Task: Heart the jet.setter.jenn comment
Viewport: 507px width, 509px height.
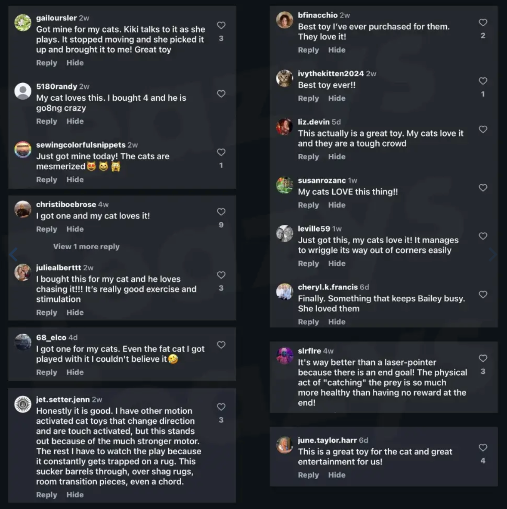Action: 221,407
